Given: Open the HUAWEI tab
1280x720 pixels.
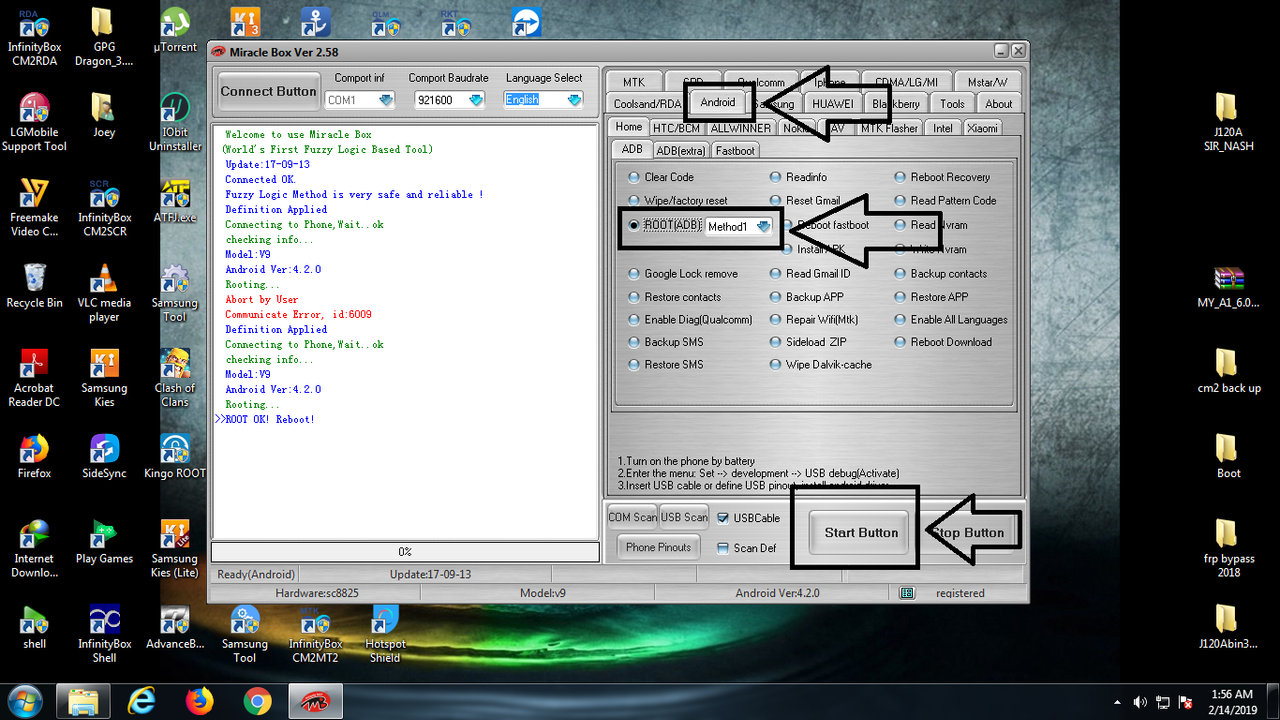Looking at the screenshot, I should click(832, 104).
